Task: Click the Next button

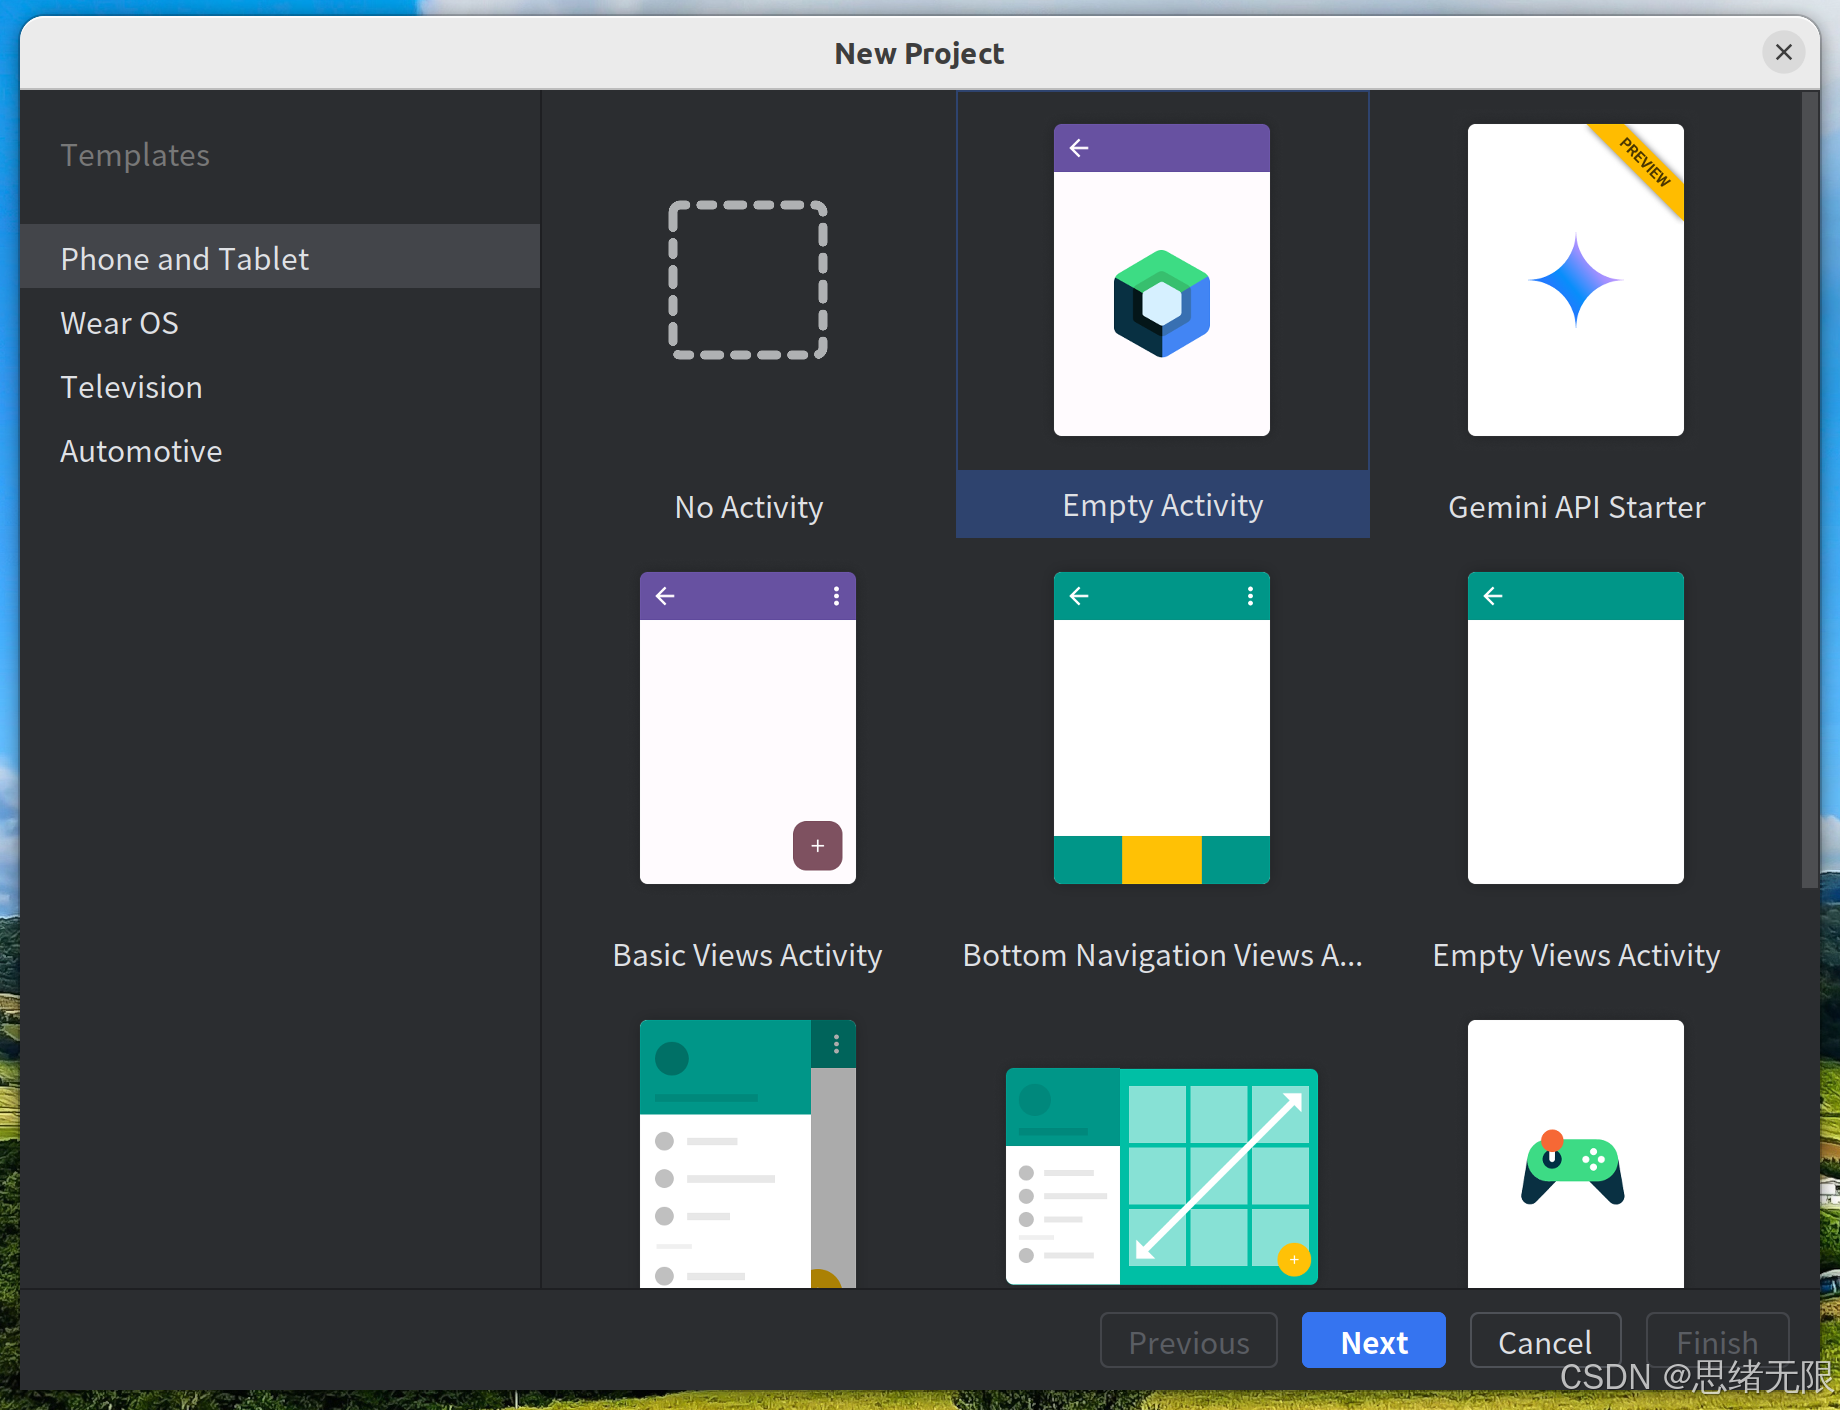Action: coord(1373,1340)
